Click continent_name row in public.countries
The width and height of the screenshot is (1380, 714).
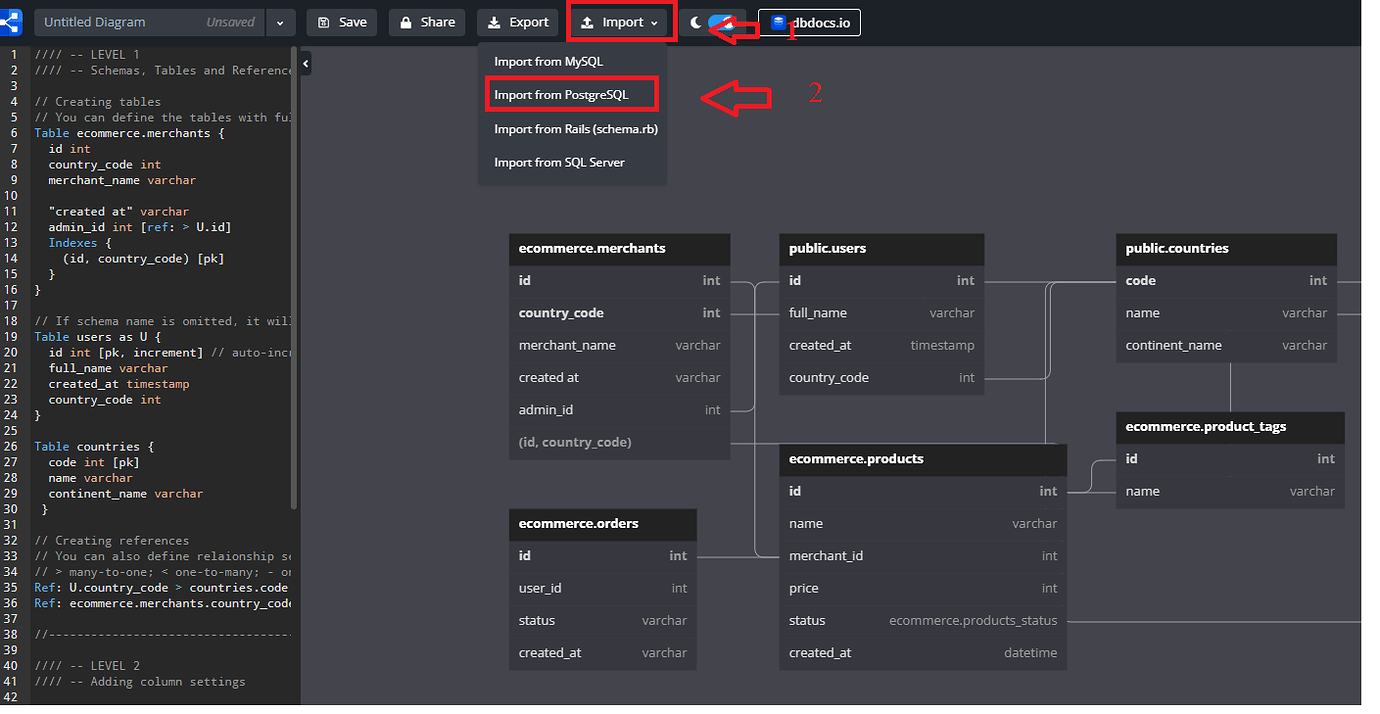[1226, 346]
